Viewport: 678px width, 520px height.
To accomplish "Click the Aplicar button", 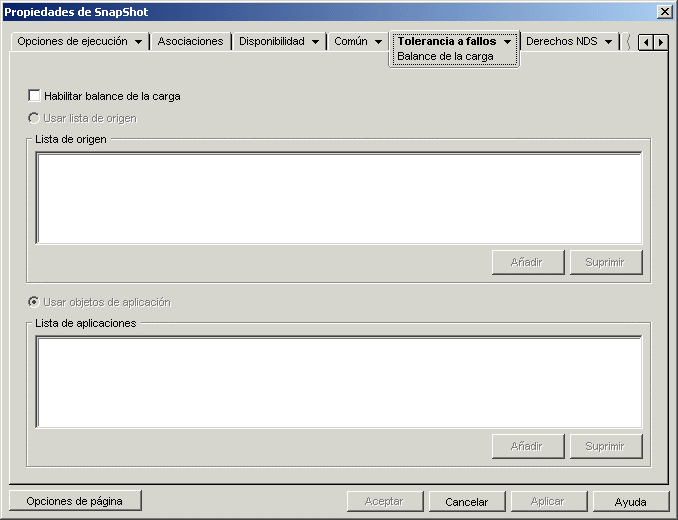I will pyautogui.click(x=549, y=501).
